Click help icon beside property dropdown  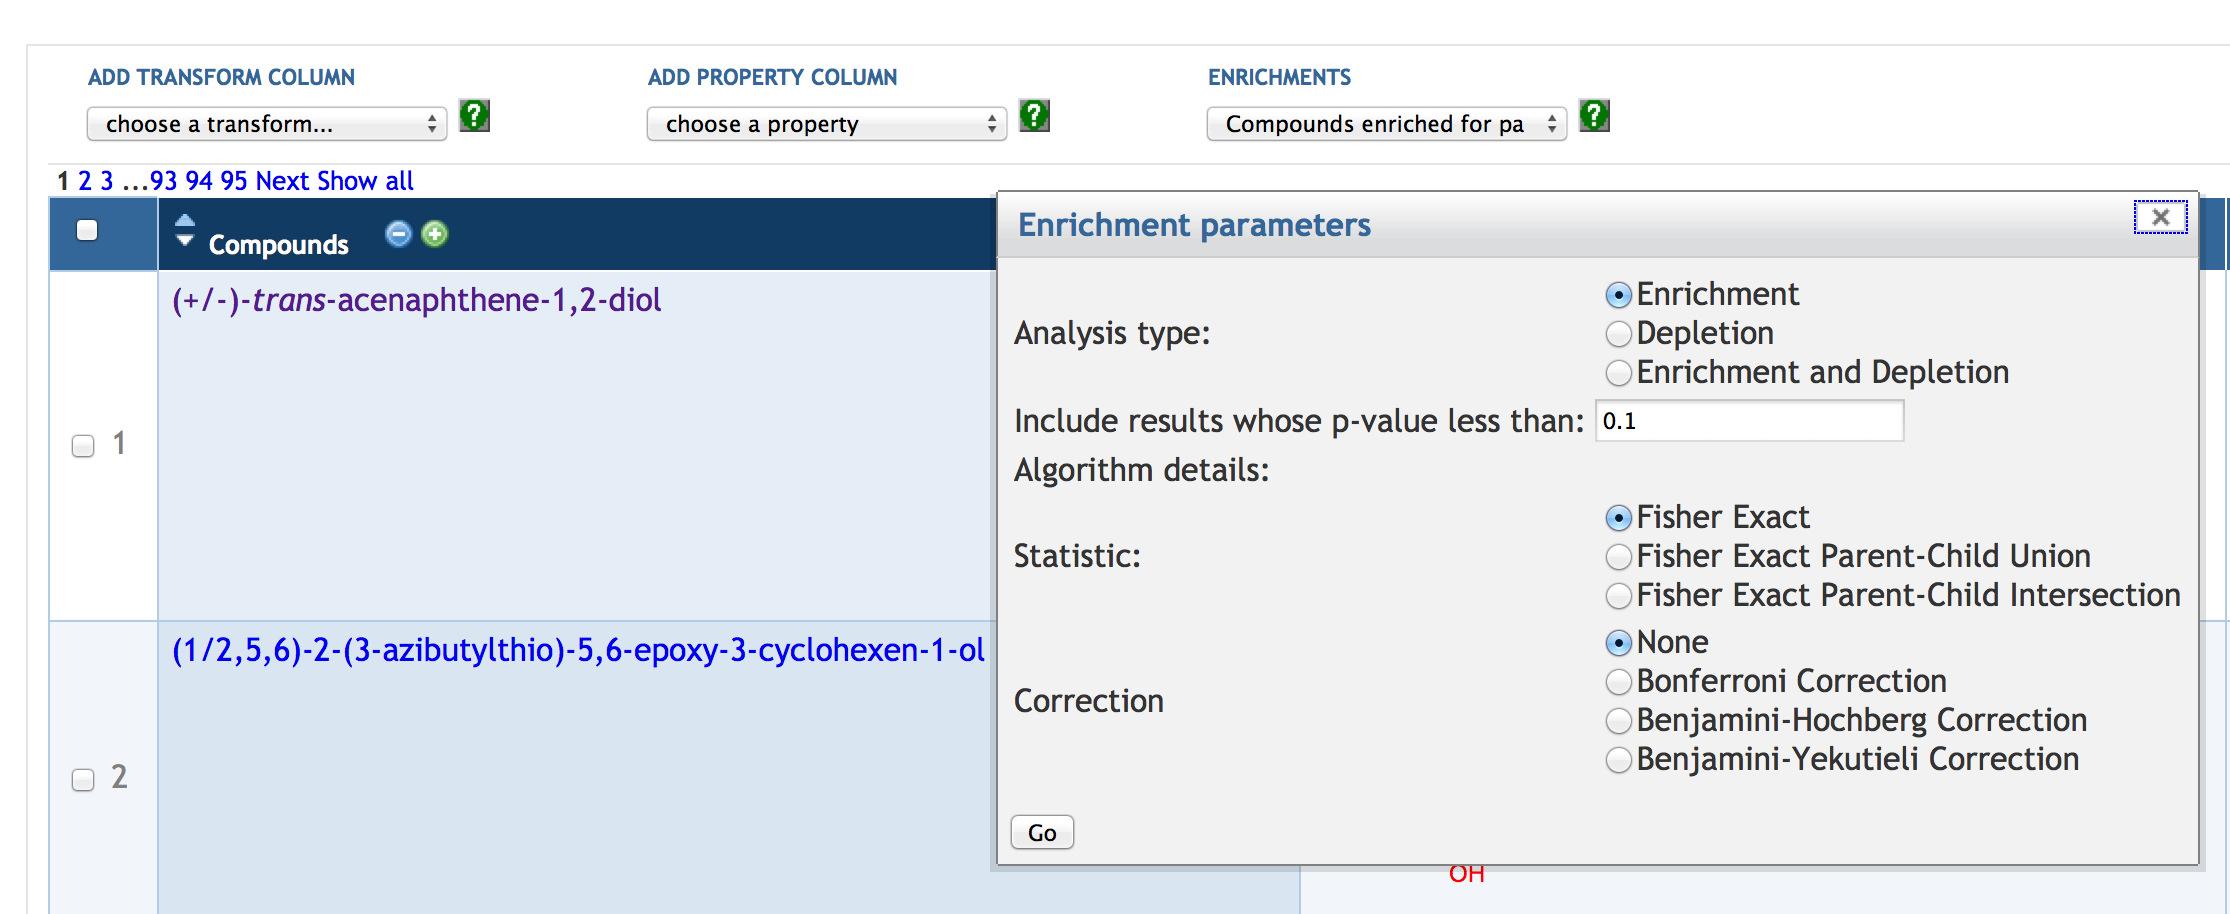click(x=1034, y=116)
